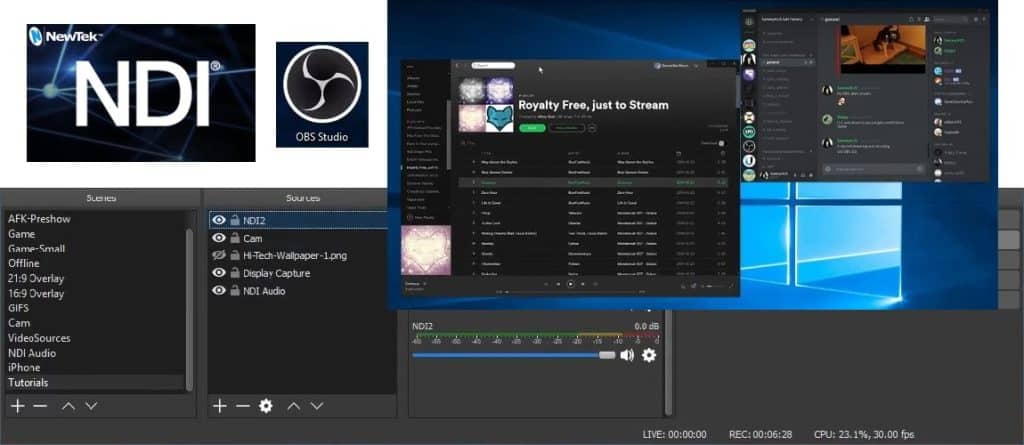
Task: Click the Spotify play button in the player bar
Action: 571,284
